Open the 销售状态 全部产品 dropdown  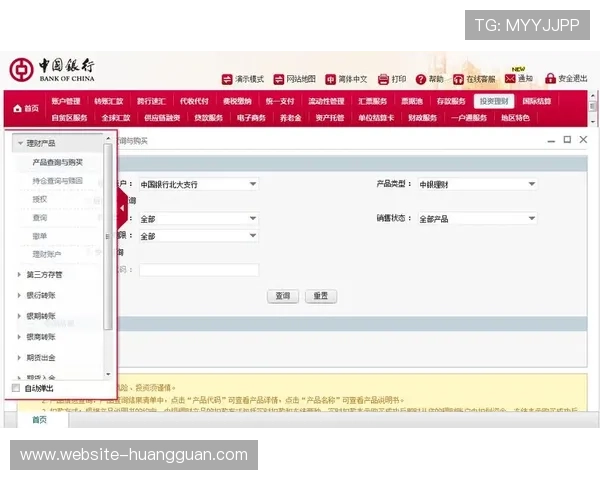pyautogui.click(x=477, y=219)
